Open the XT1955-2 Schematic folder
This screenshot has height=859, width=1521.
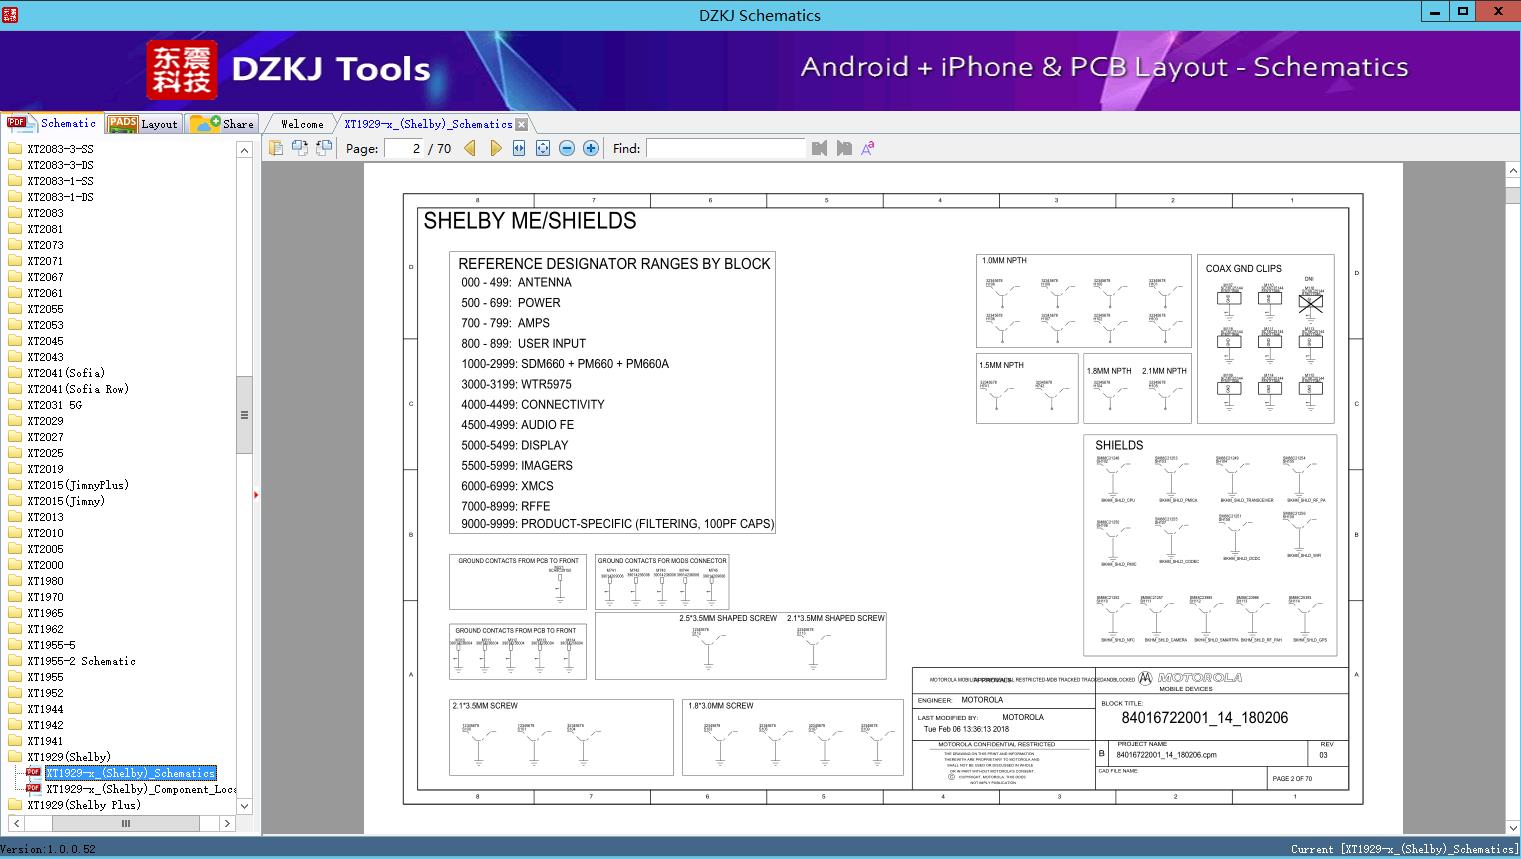(81, 661)
